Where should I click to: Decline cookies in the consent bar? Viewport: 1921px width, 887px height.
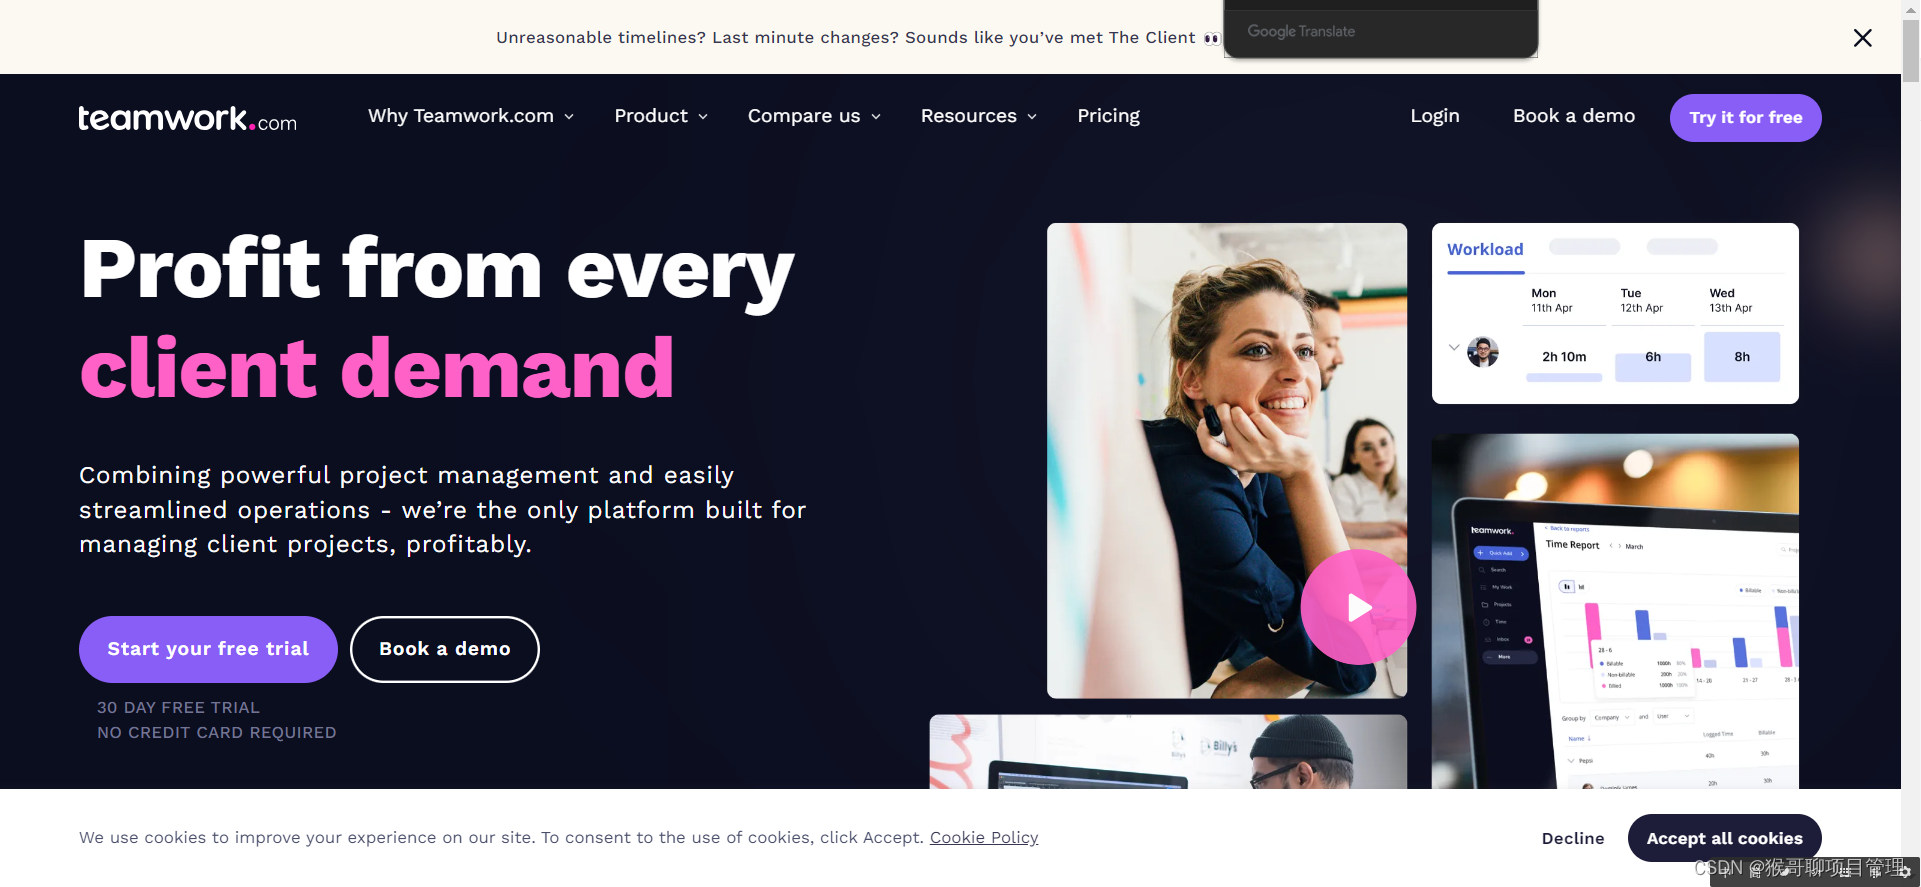tap(1572, 838)
